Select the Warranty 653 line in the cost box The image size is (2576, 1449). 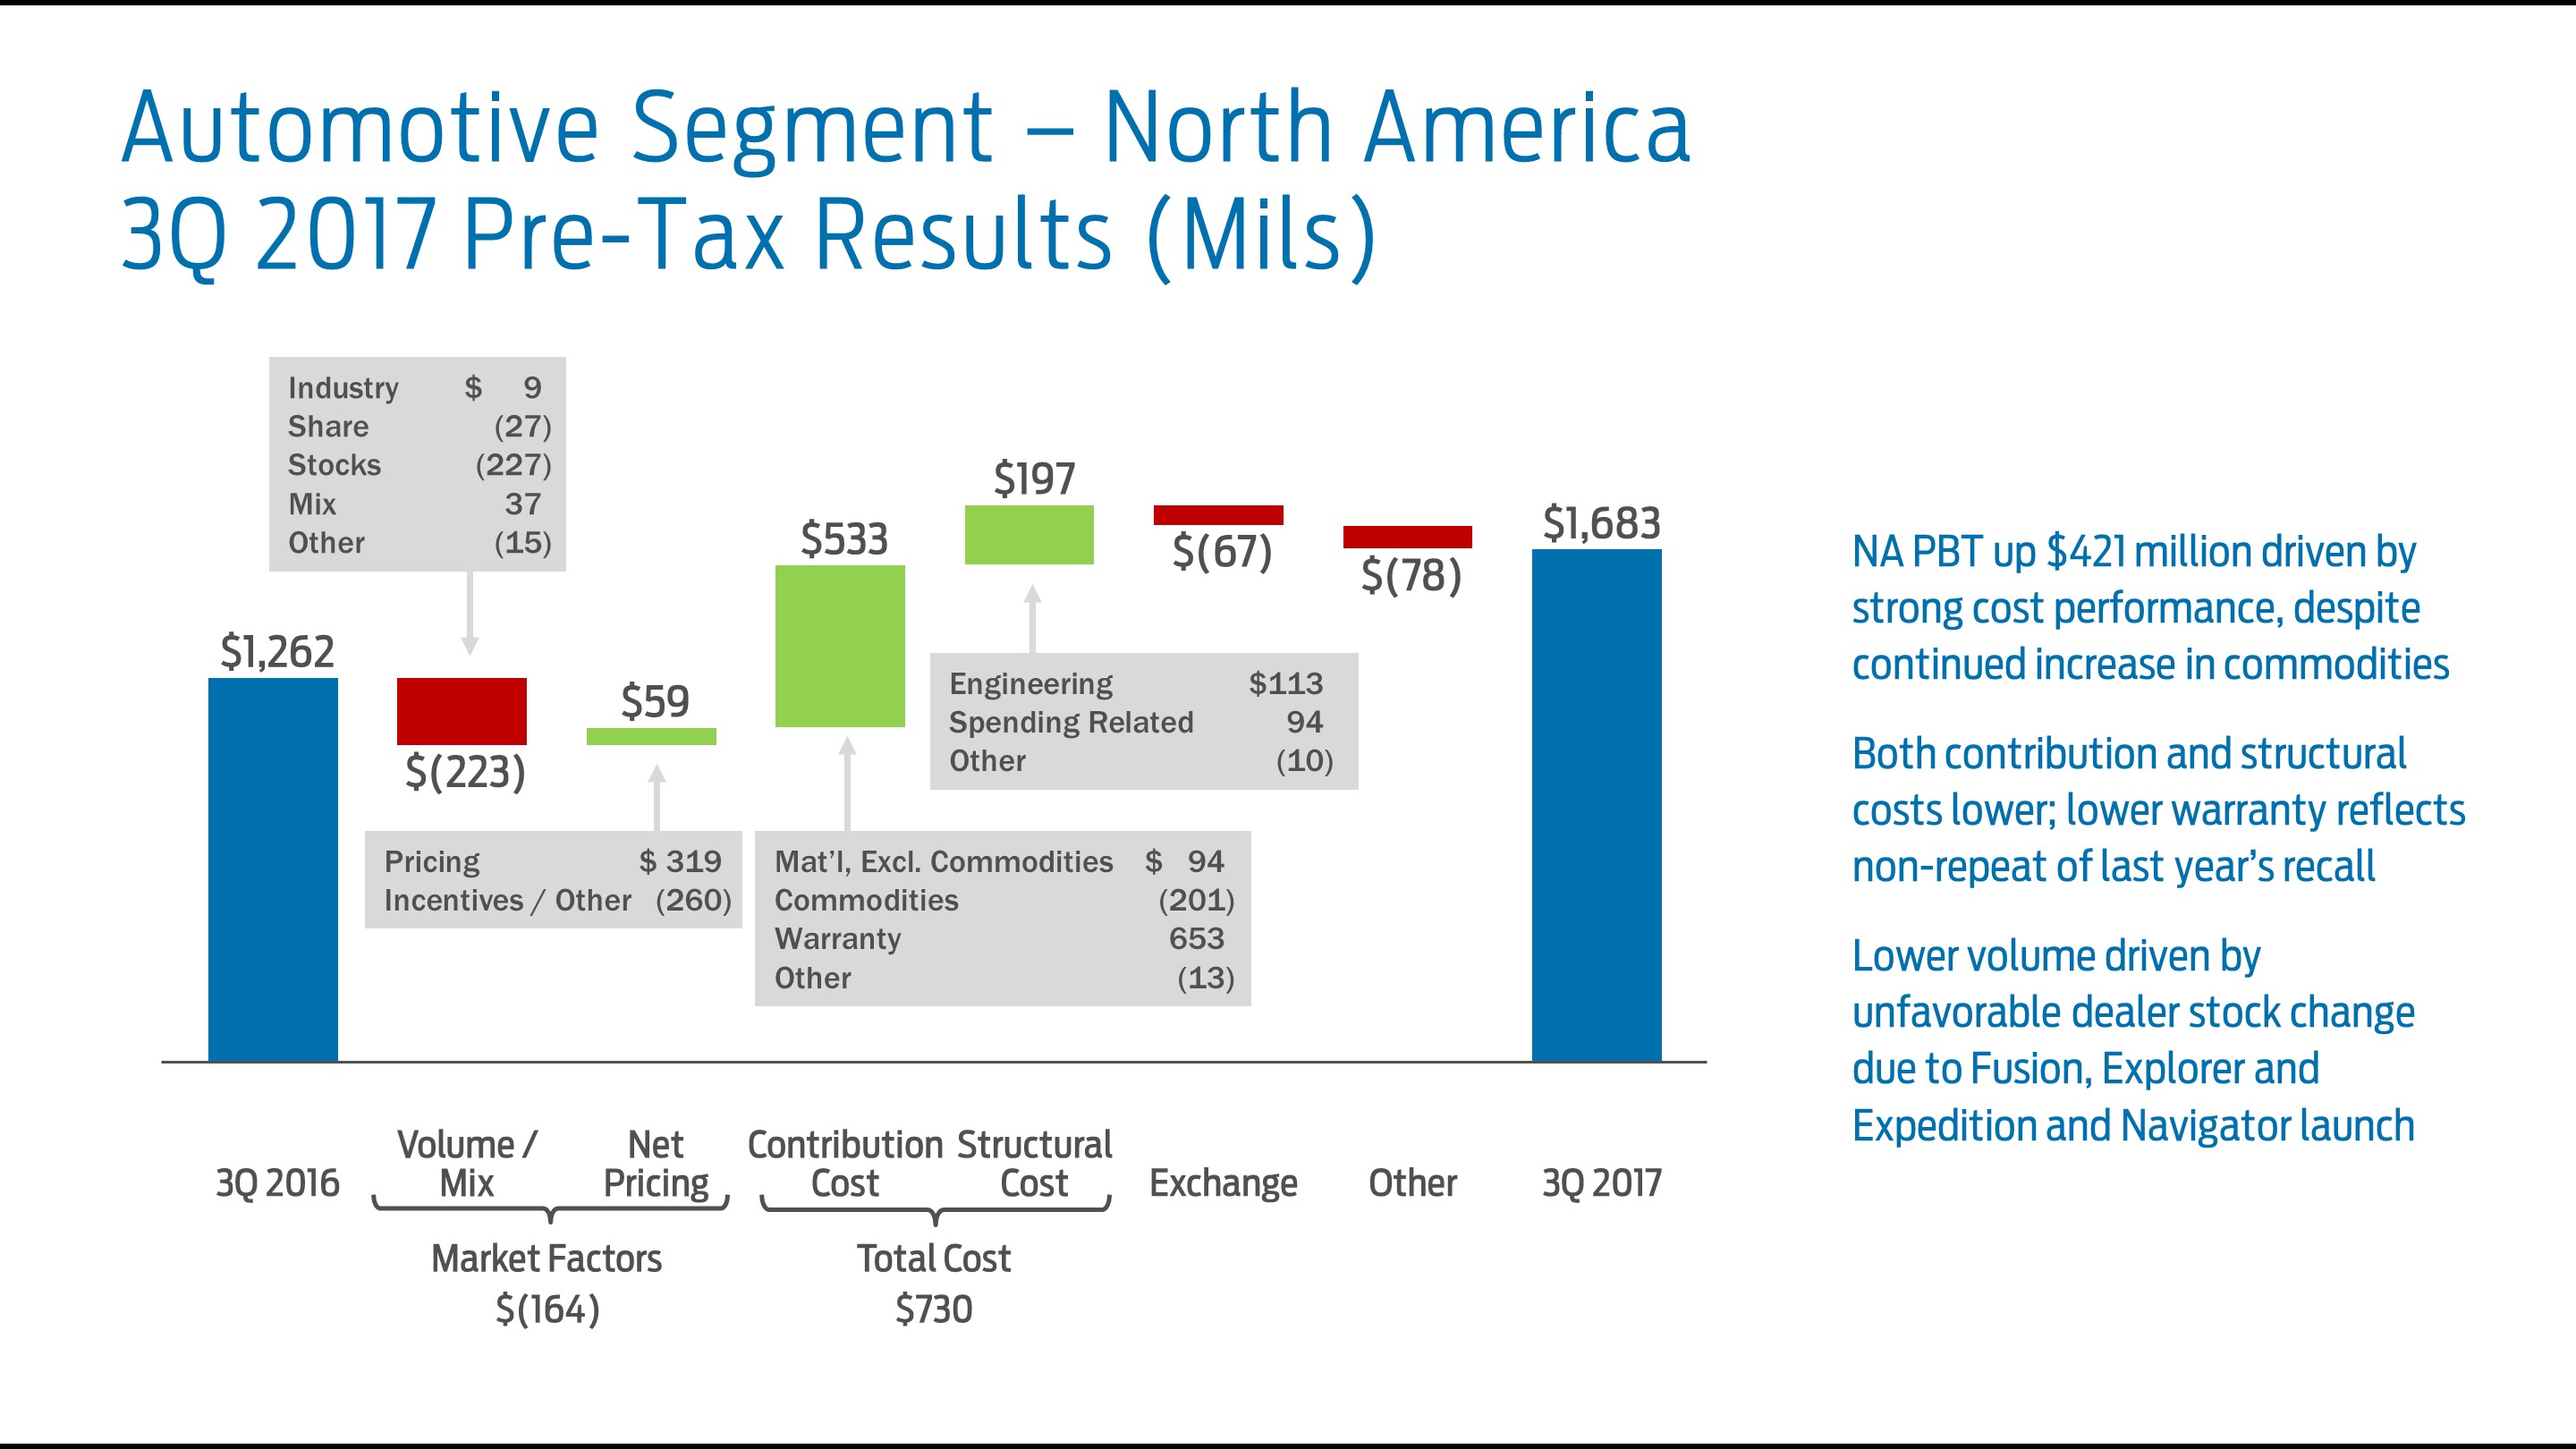1000,938
